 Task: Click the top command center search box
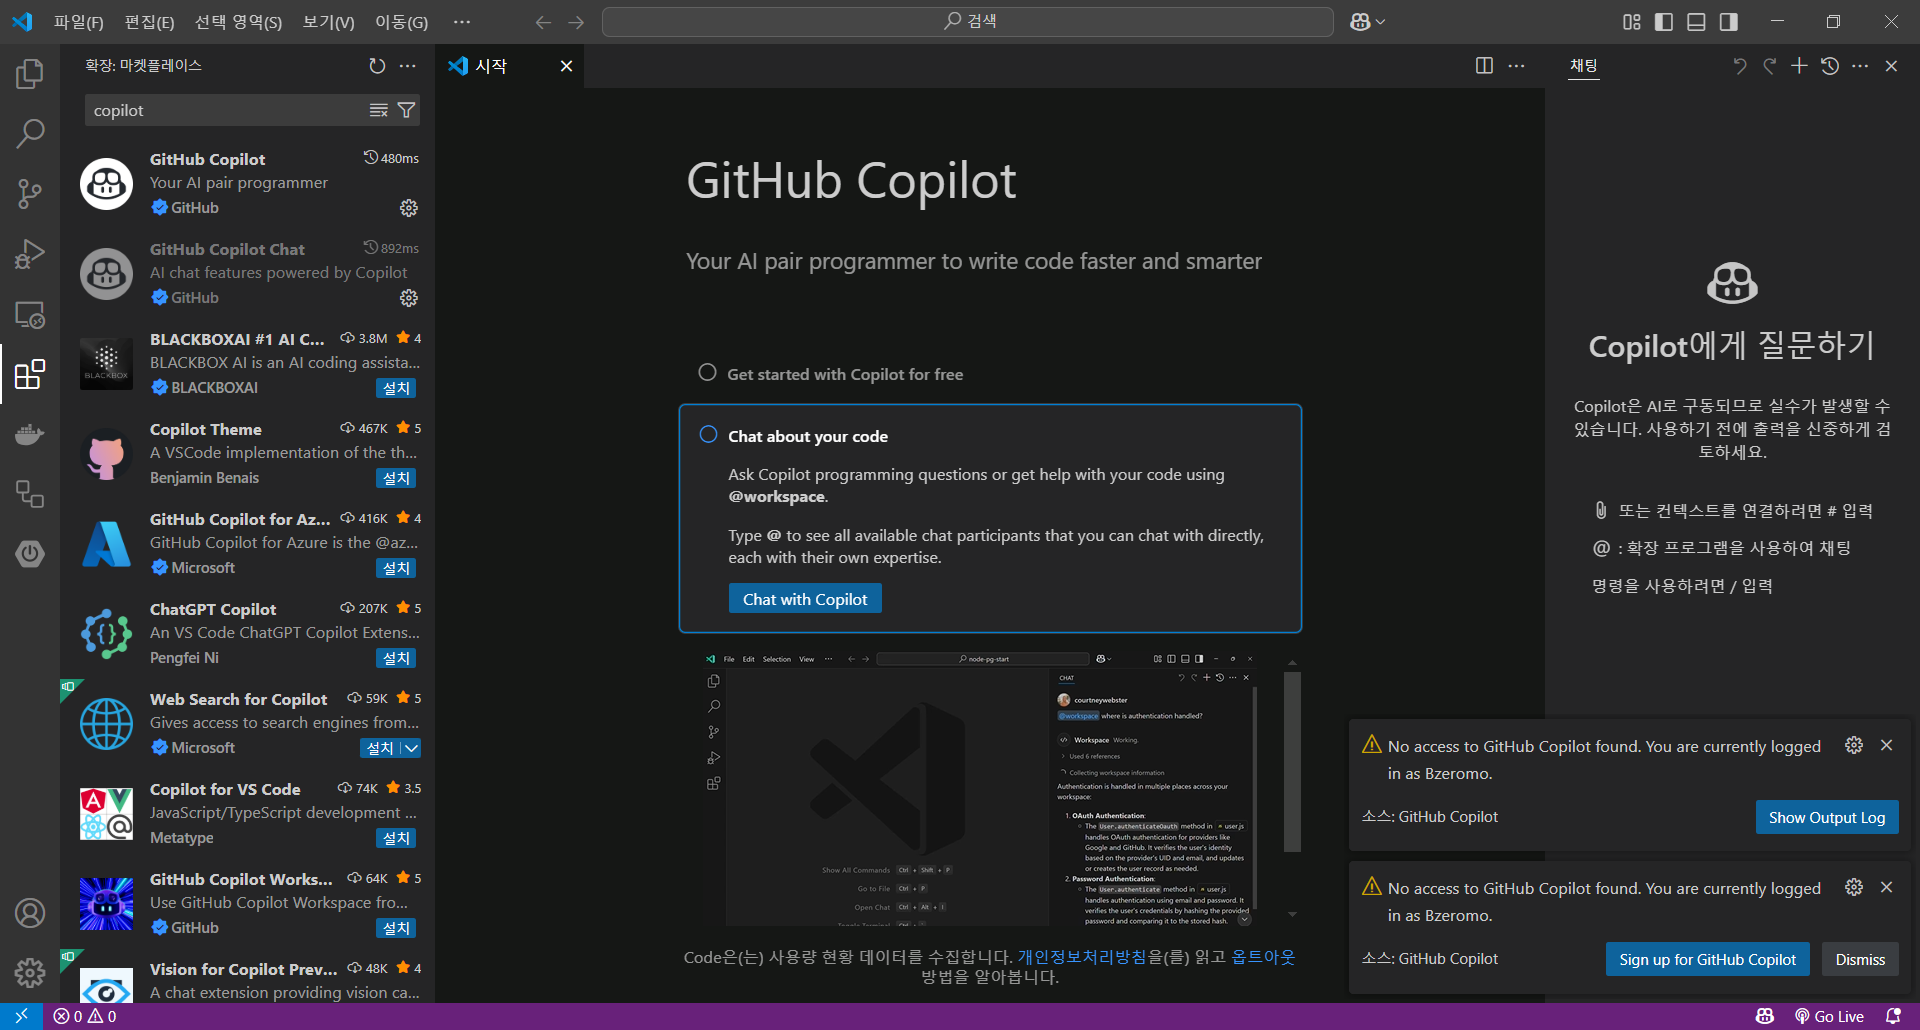point(968,22)
